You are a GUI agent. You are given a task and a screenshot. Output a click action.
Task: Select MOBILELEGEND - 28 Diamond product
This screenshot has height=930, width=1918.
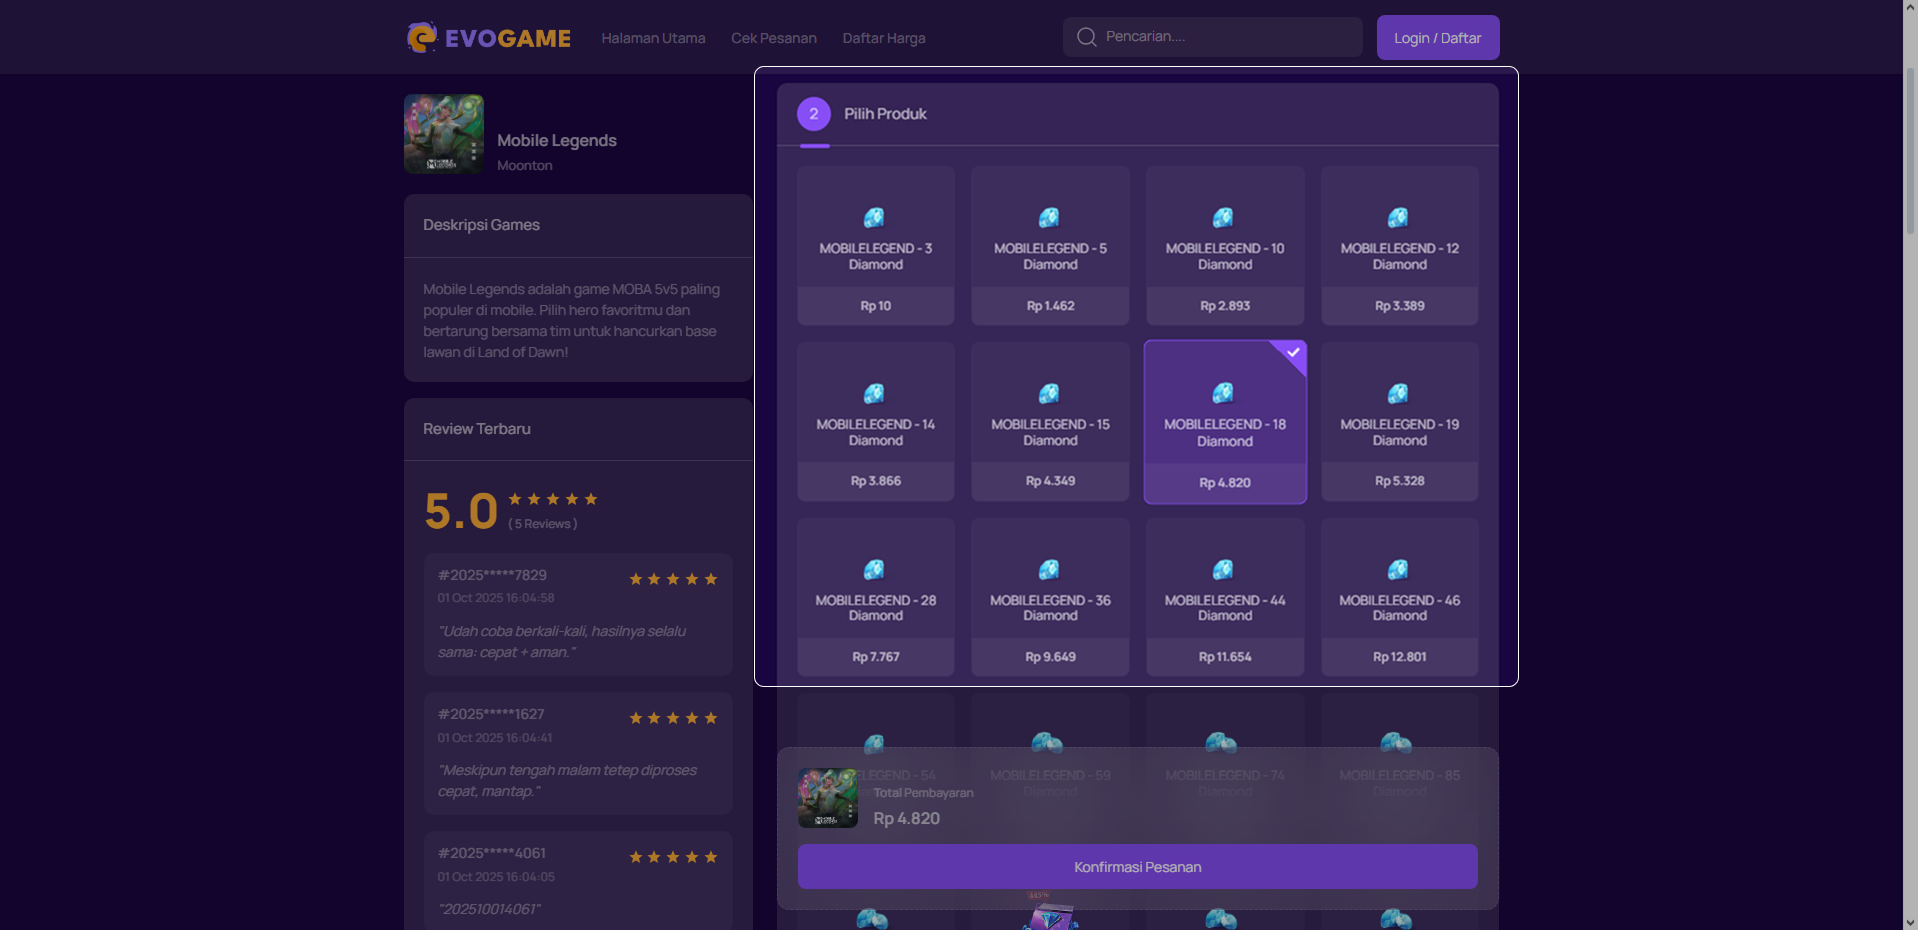875,597
